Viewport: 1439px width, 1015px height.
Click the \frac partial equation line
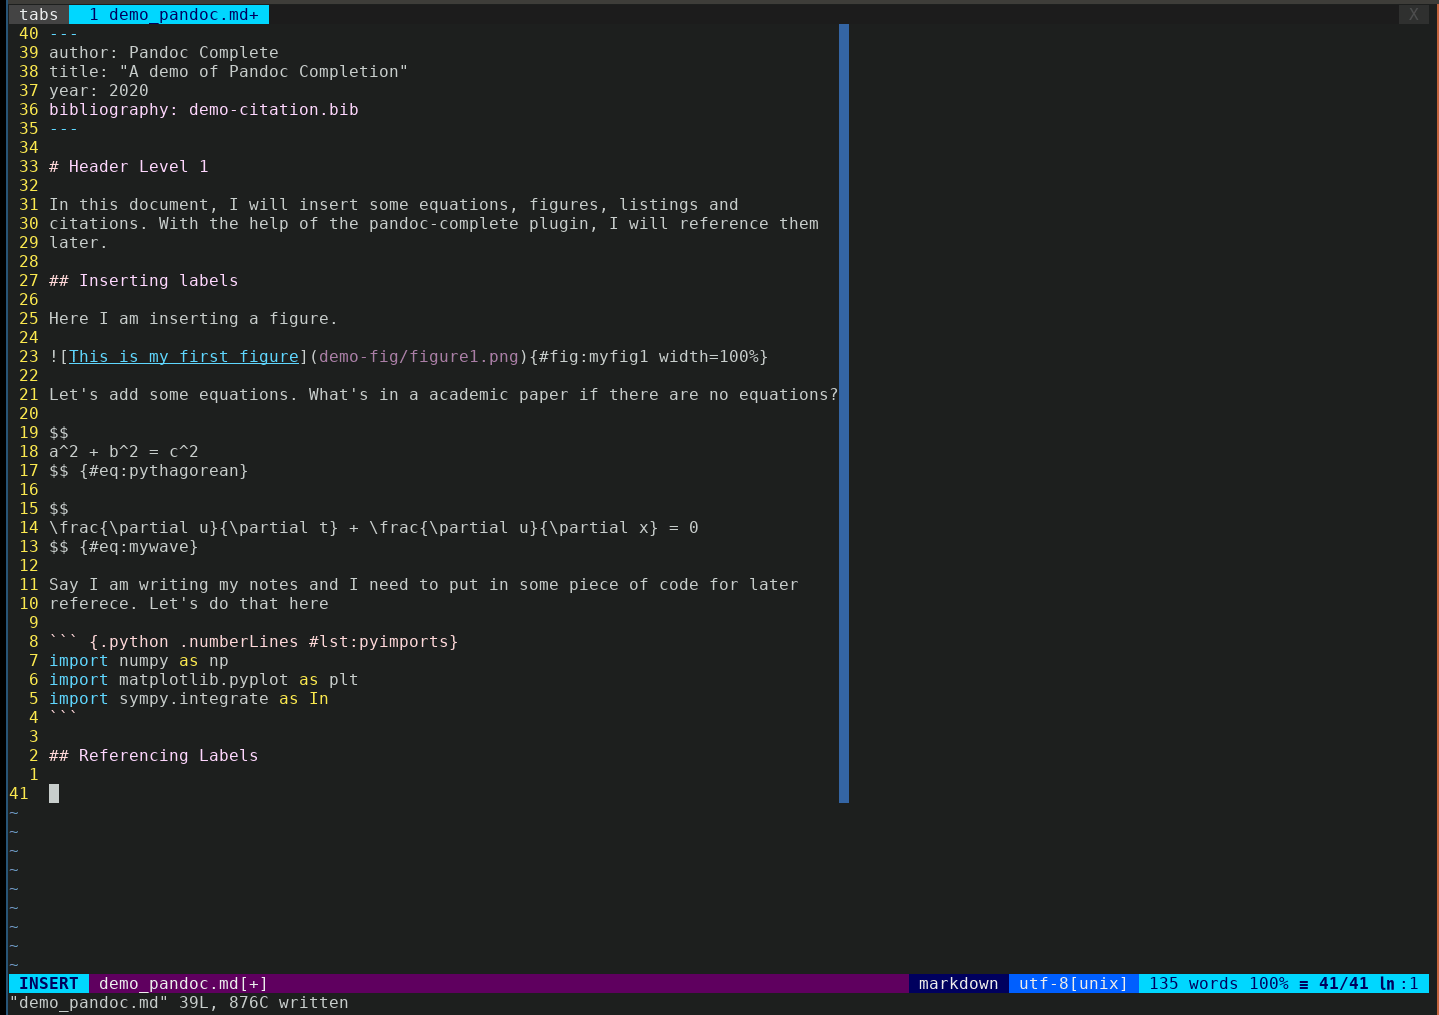coord(374,527)
